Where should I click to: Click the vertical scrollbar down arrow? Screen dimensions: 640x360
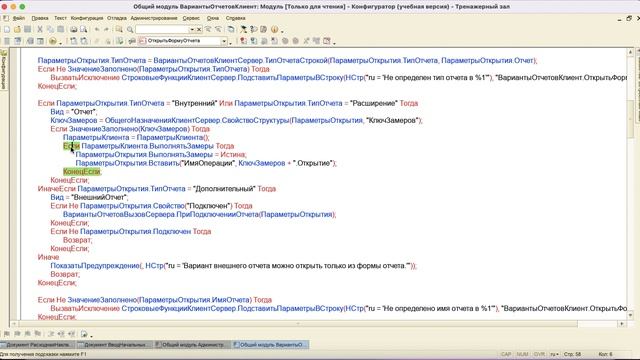tap(630, 316)
